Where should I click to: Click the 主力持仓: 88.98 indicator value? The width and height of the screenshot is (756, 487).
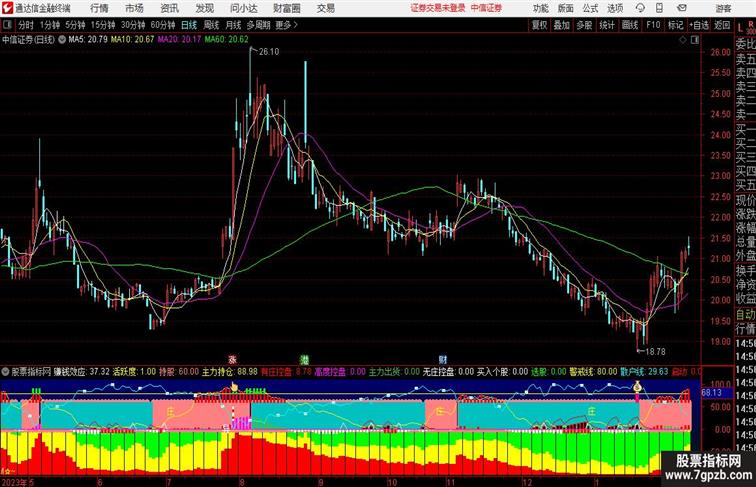(230, 372)
